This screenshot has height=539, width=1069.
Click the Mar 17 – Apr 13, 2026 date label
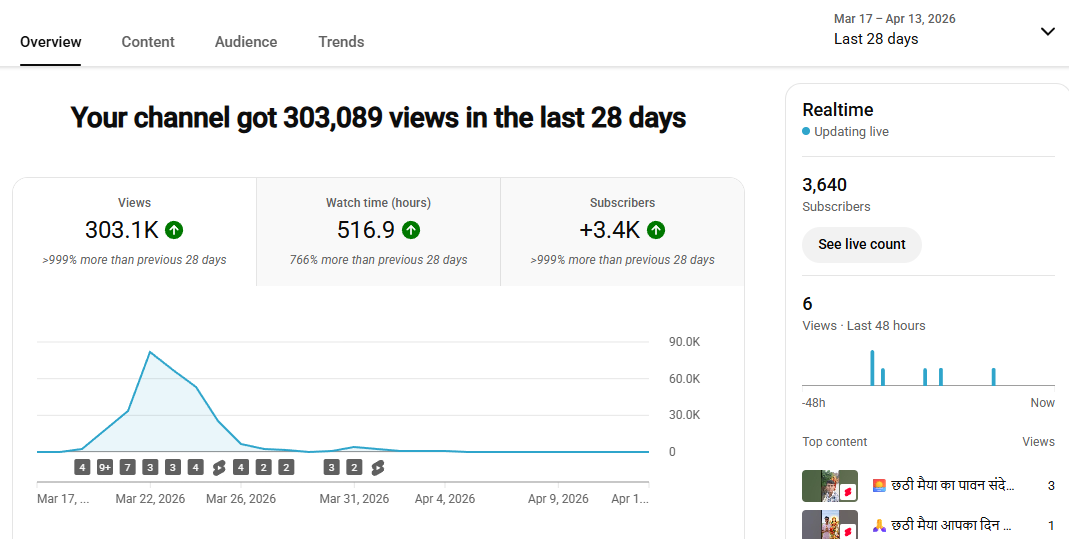pos(894,18)
